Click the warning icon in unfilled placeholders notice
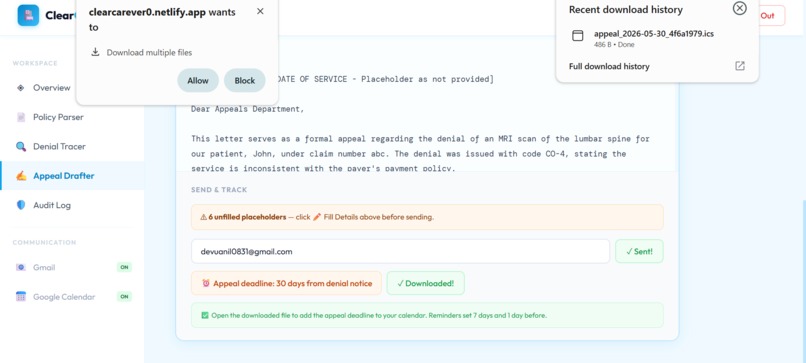806x363 pixels. [204, 217]
